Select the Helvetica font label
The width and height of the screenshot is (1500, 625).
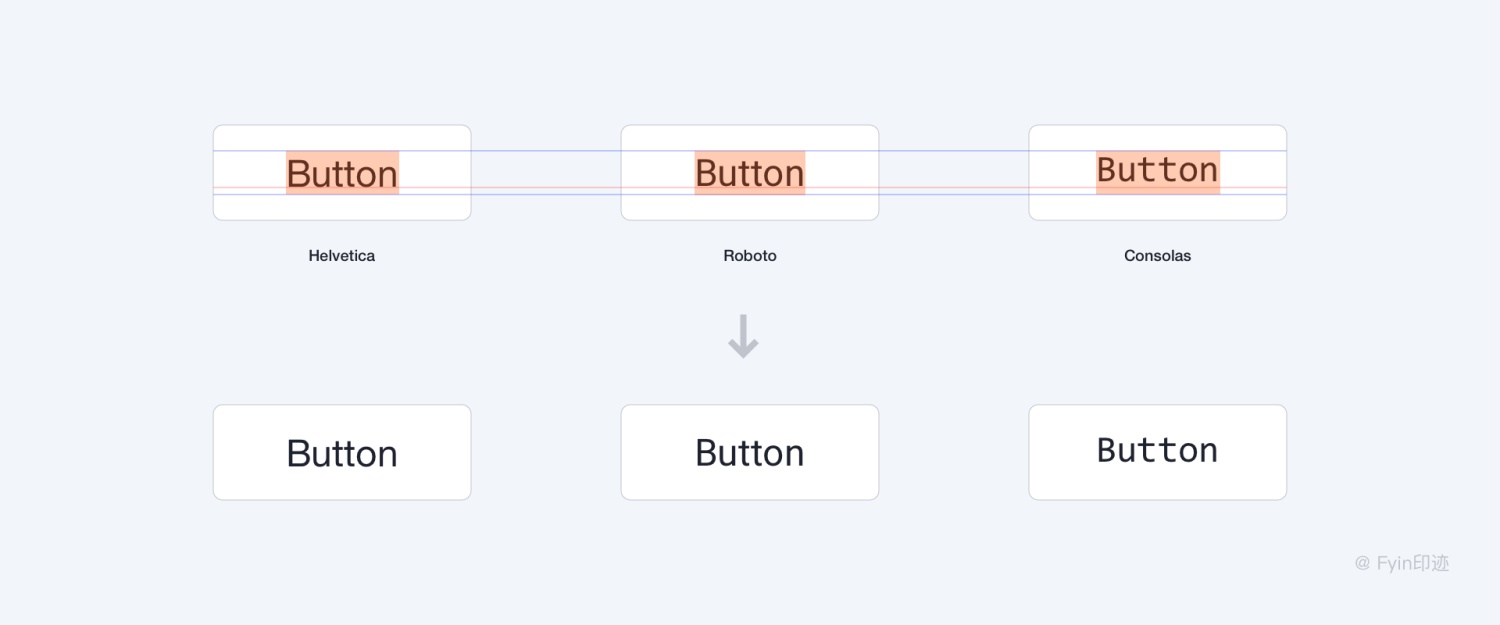point(342,256)
